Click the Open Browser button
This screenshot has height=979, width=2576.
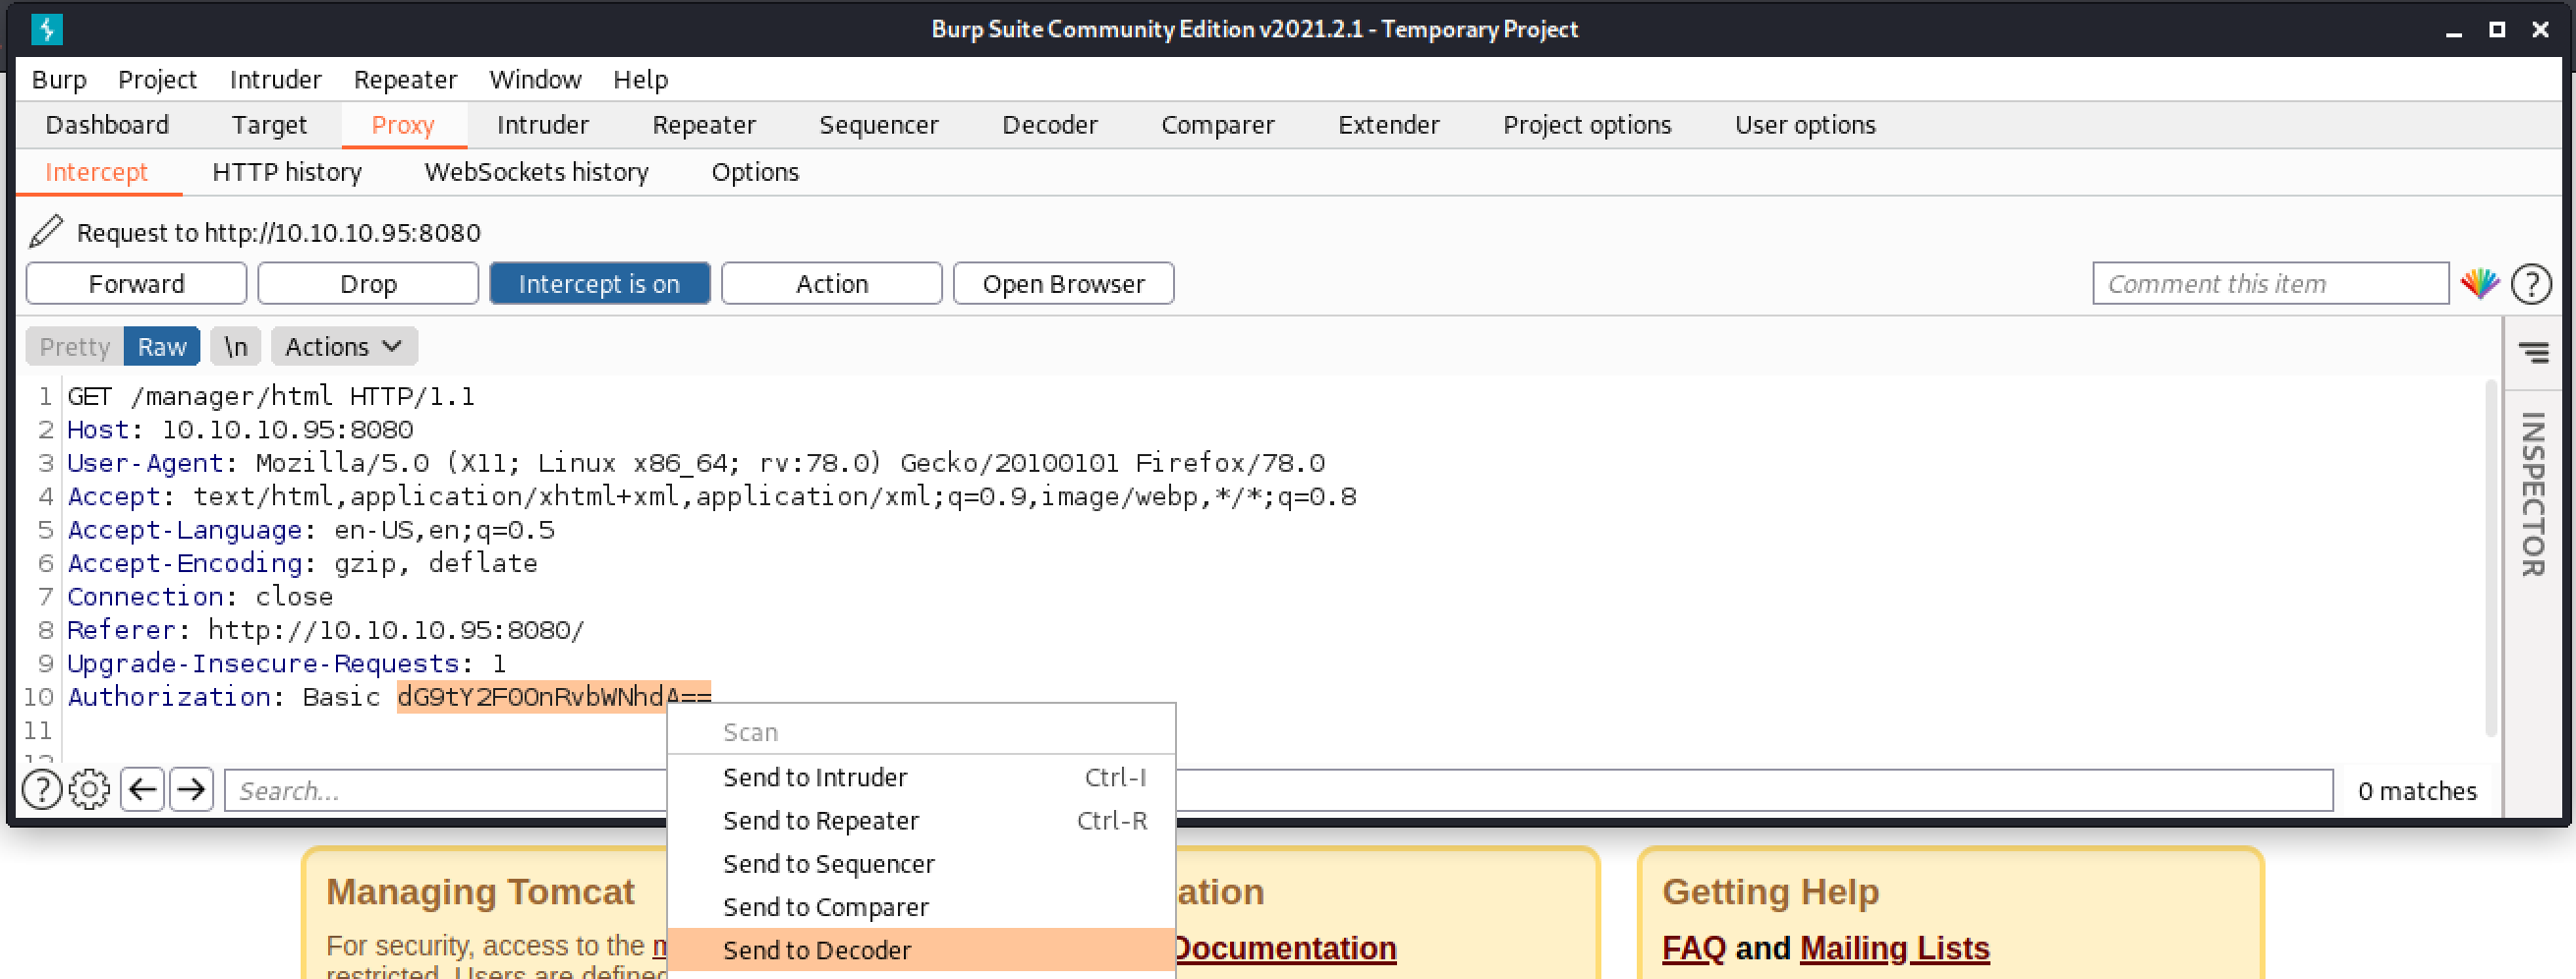[x=1063, y=284]
